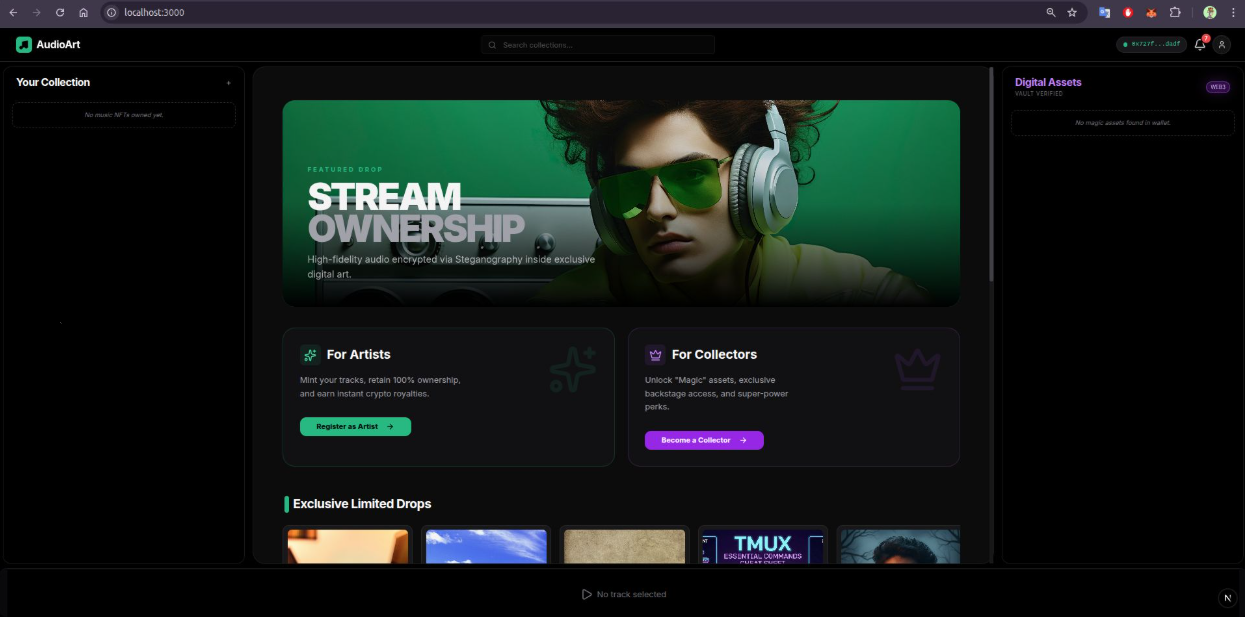
Task: Open the MetaMask fox extension
Action: click(1151, 13)
